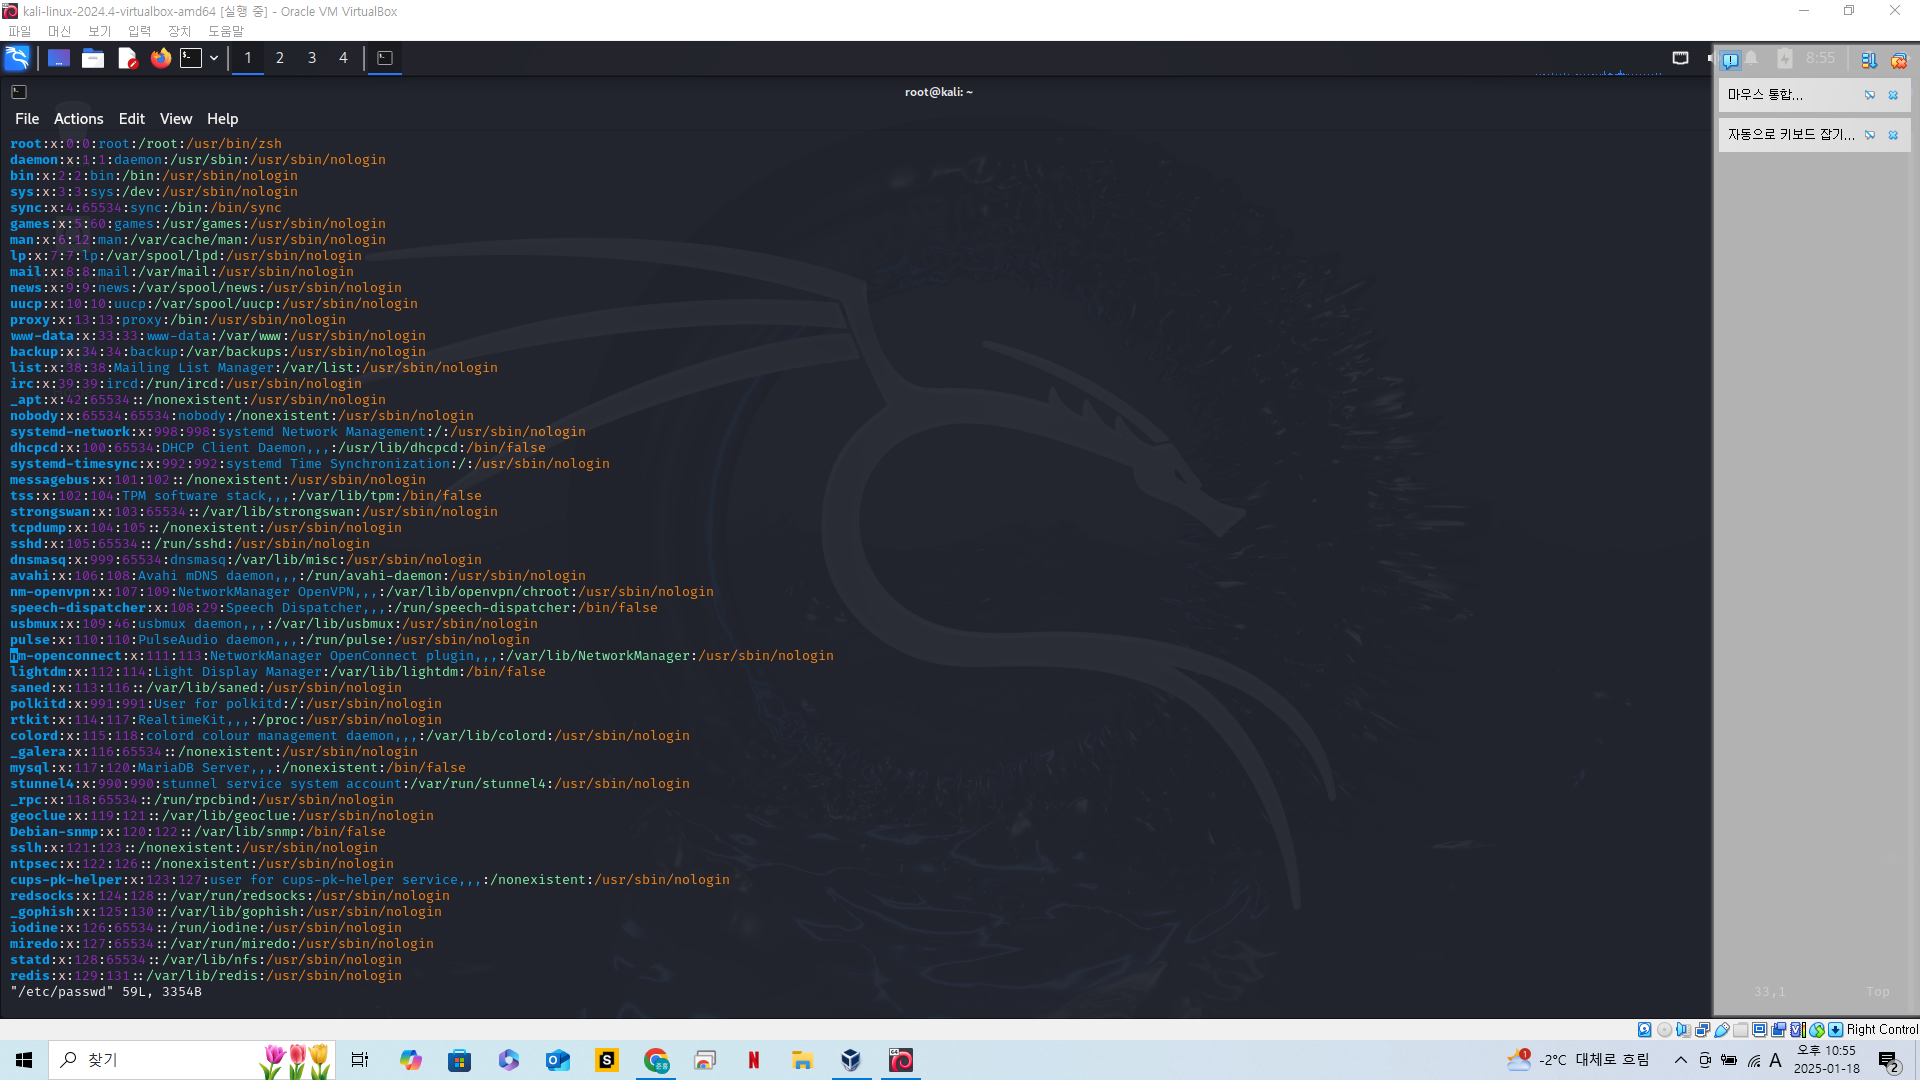Screen dimensions: 1920x1080
Task: Click the text editor icon in Kali panel
Action: coord(127,58)
